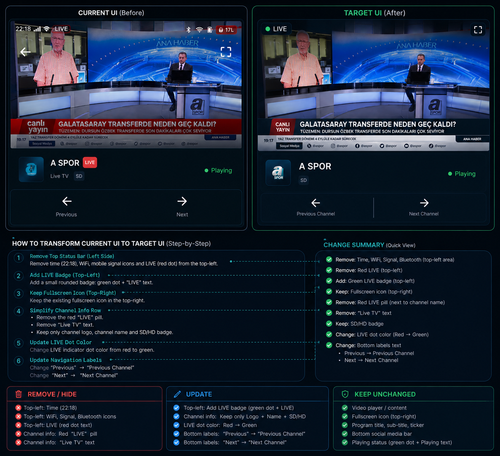
Task: Click 'Channel info: Keep only Logo + Name' row
Action: [244, 416]
